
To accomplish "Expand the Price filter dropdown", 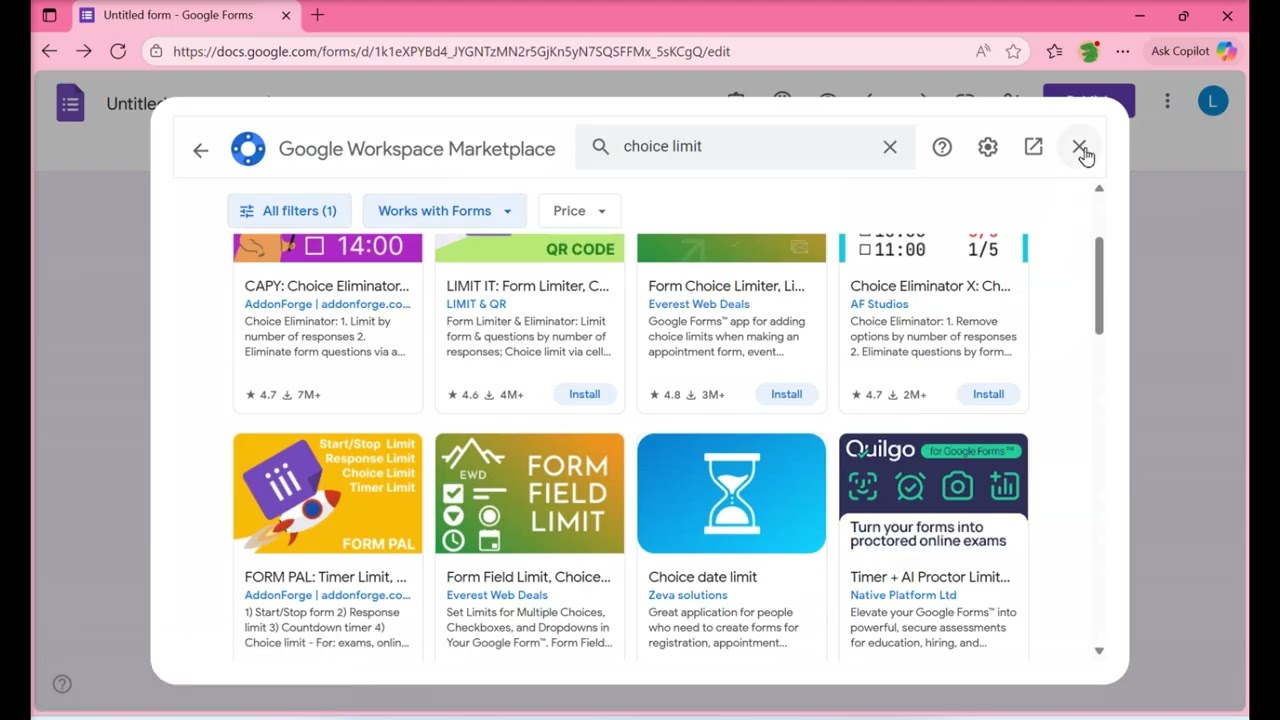I will (x=580, y=211).
